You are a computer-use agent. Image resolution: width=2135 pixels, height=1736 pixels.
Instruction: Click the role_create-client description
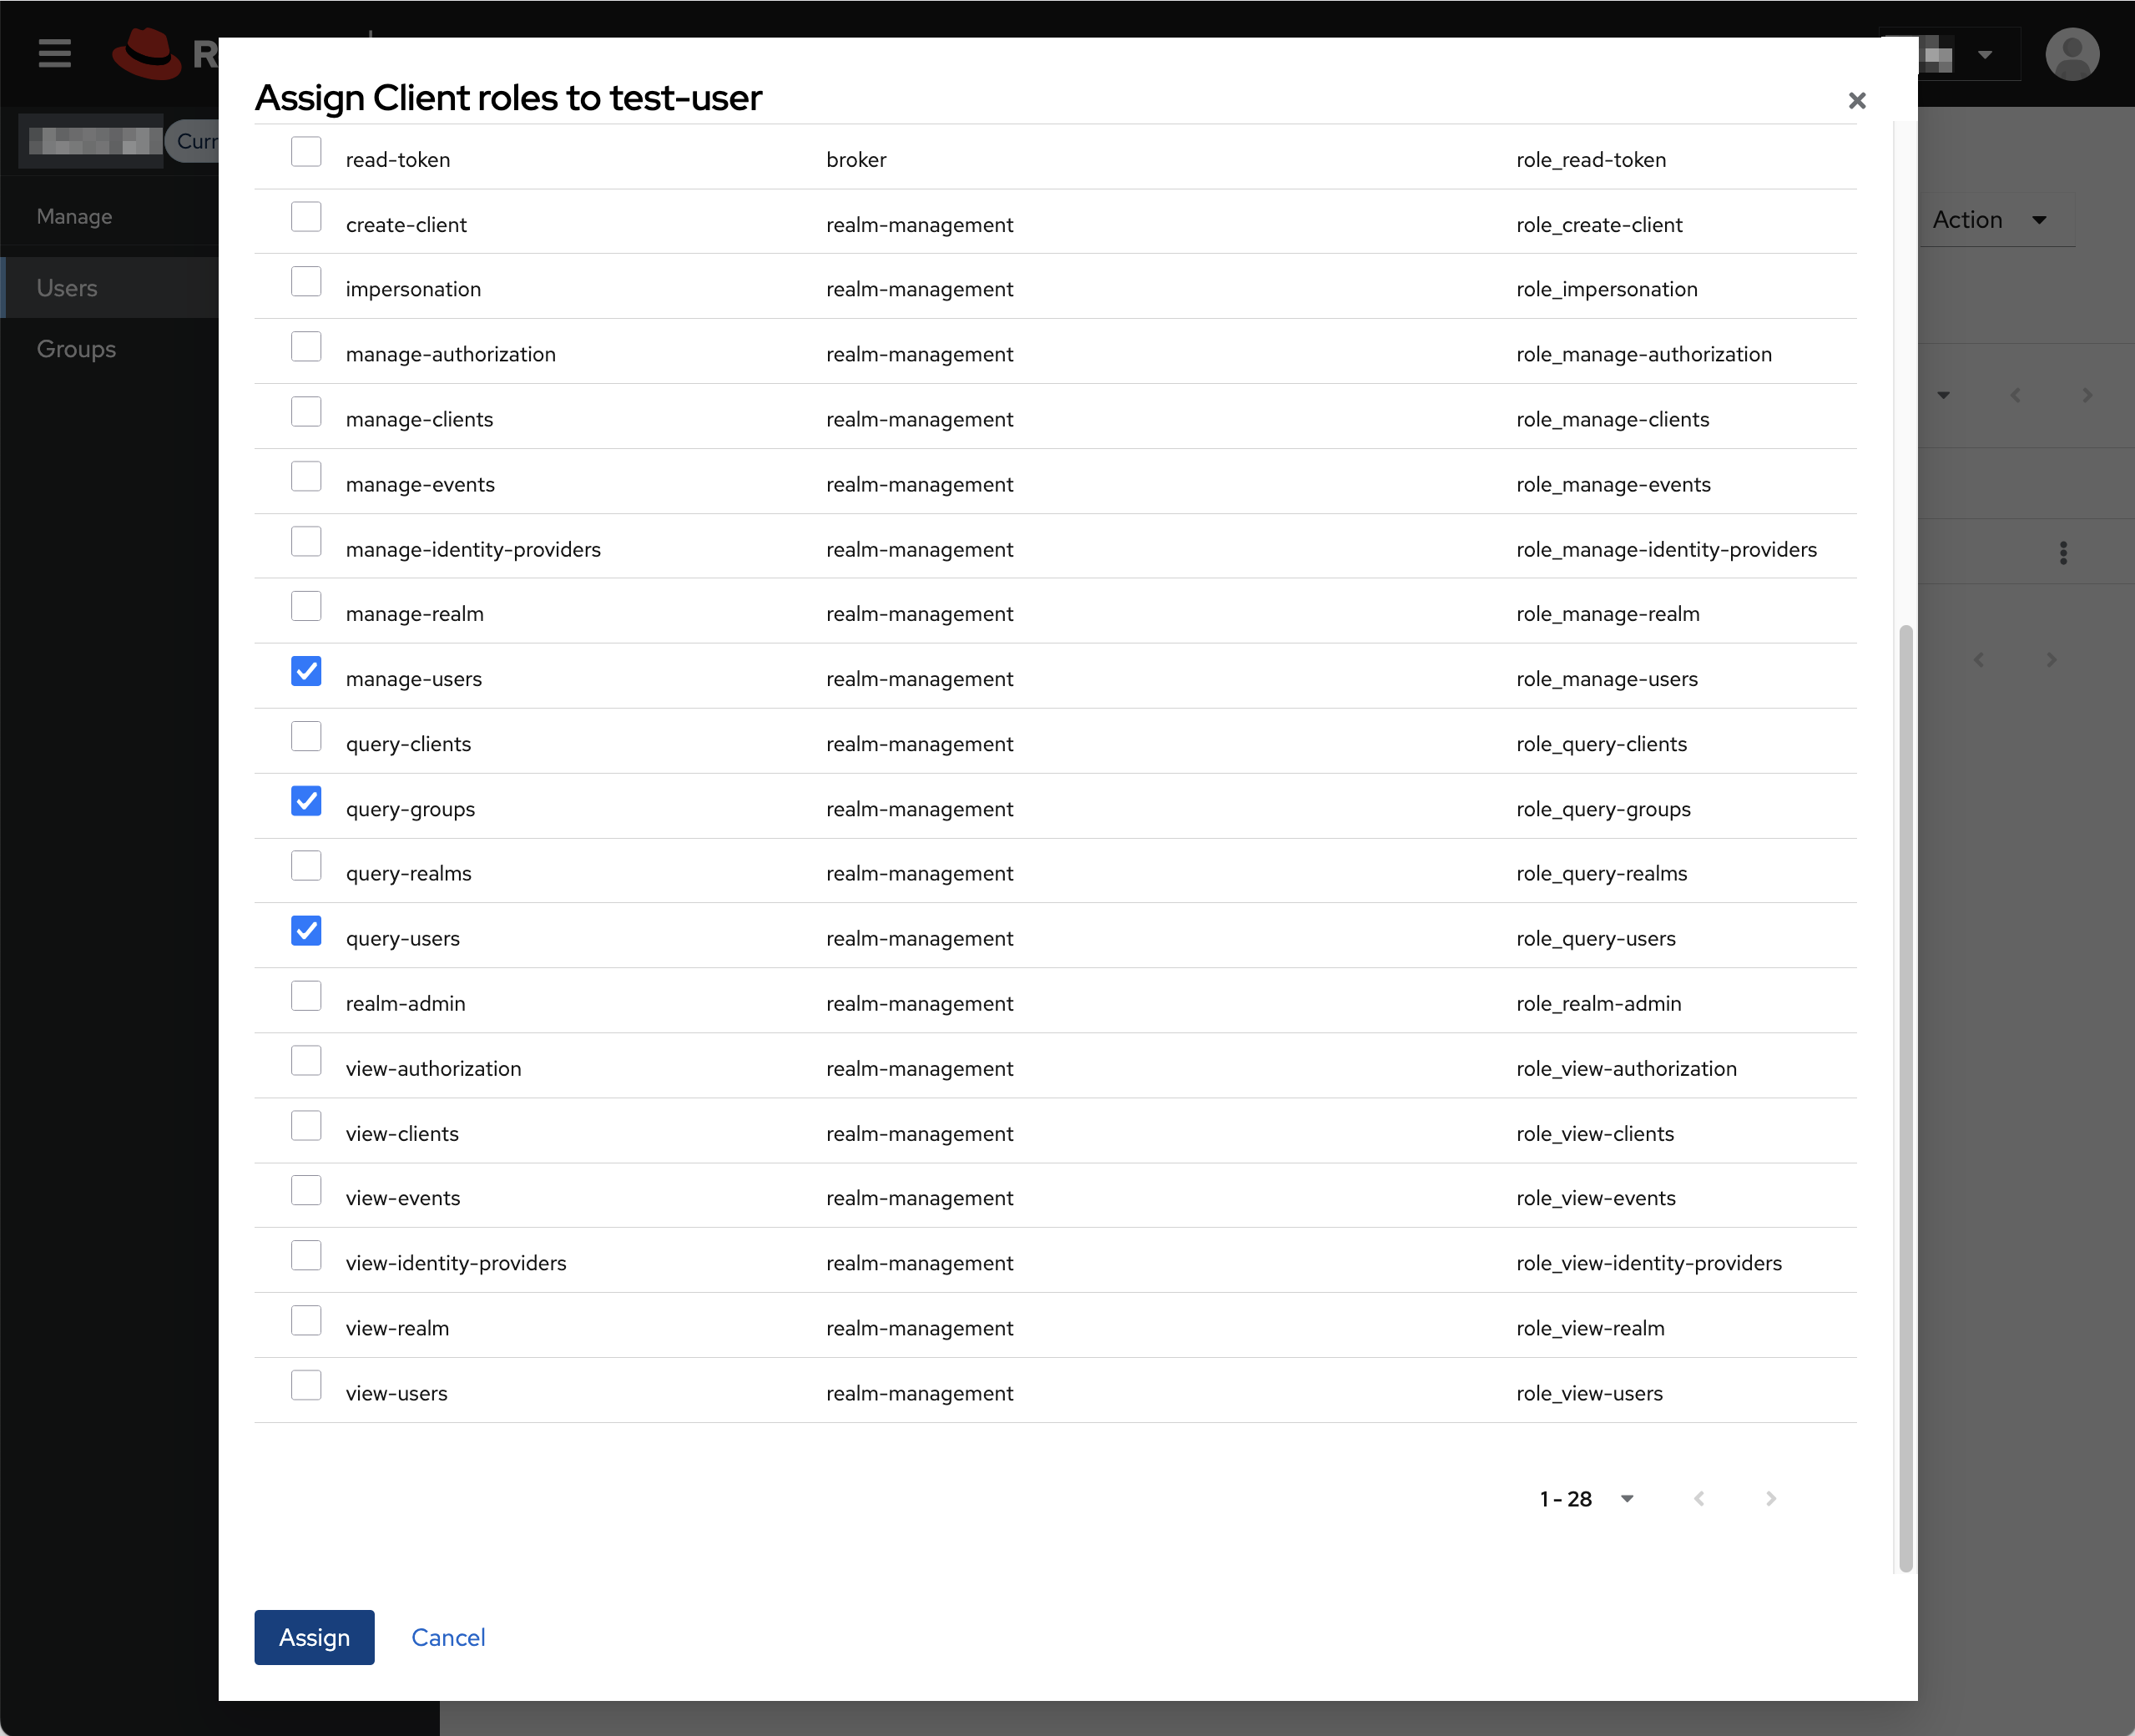(1599, 225)
